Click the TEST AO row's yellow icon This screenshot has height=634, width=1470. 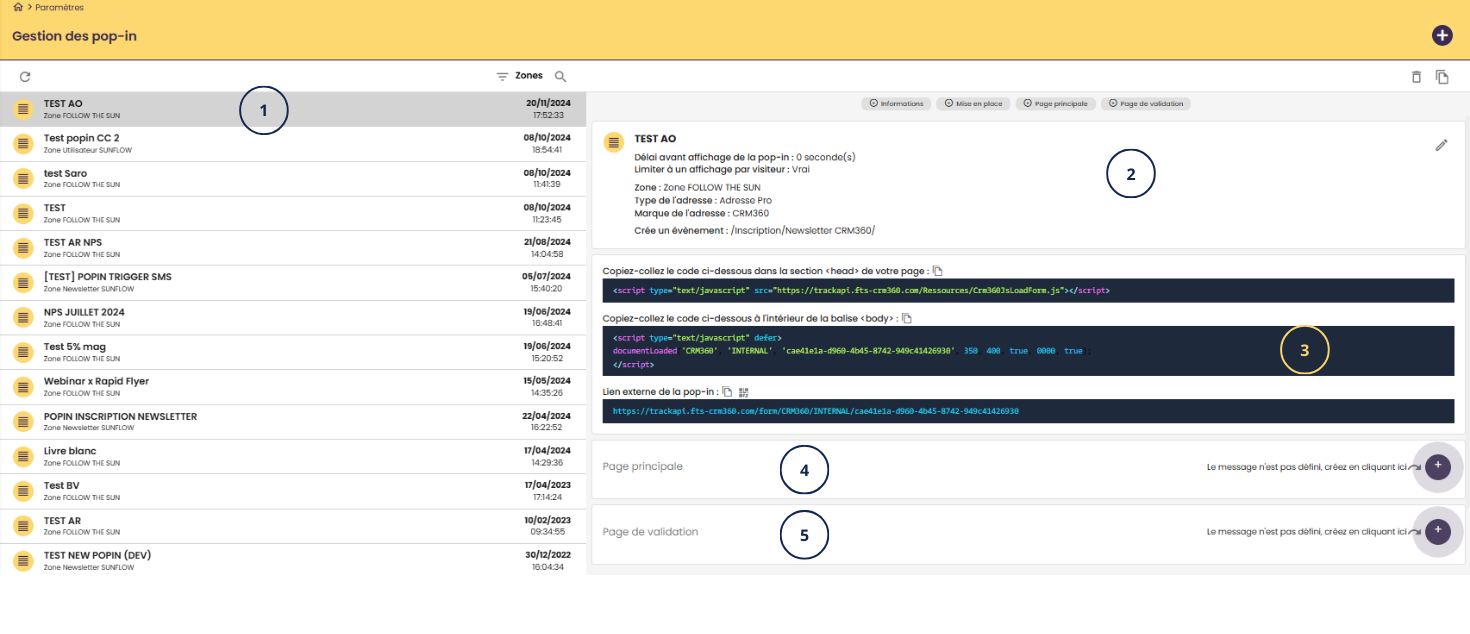[23, 109]
